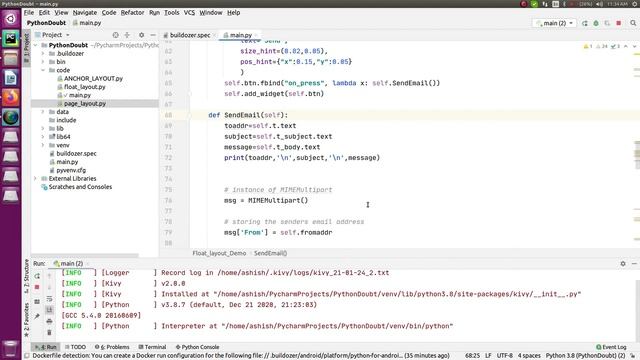Click the pin tab icon in Run panel
Image resolution: width=640 pixels, height=360 pixels.
[x=37, y=316]
